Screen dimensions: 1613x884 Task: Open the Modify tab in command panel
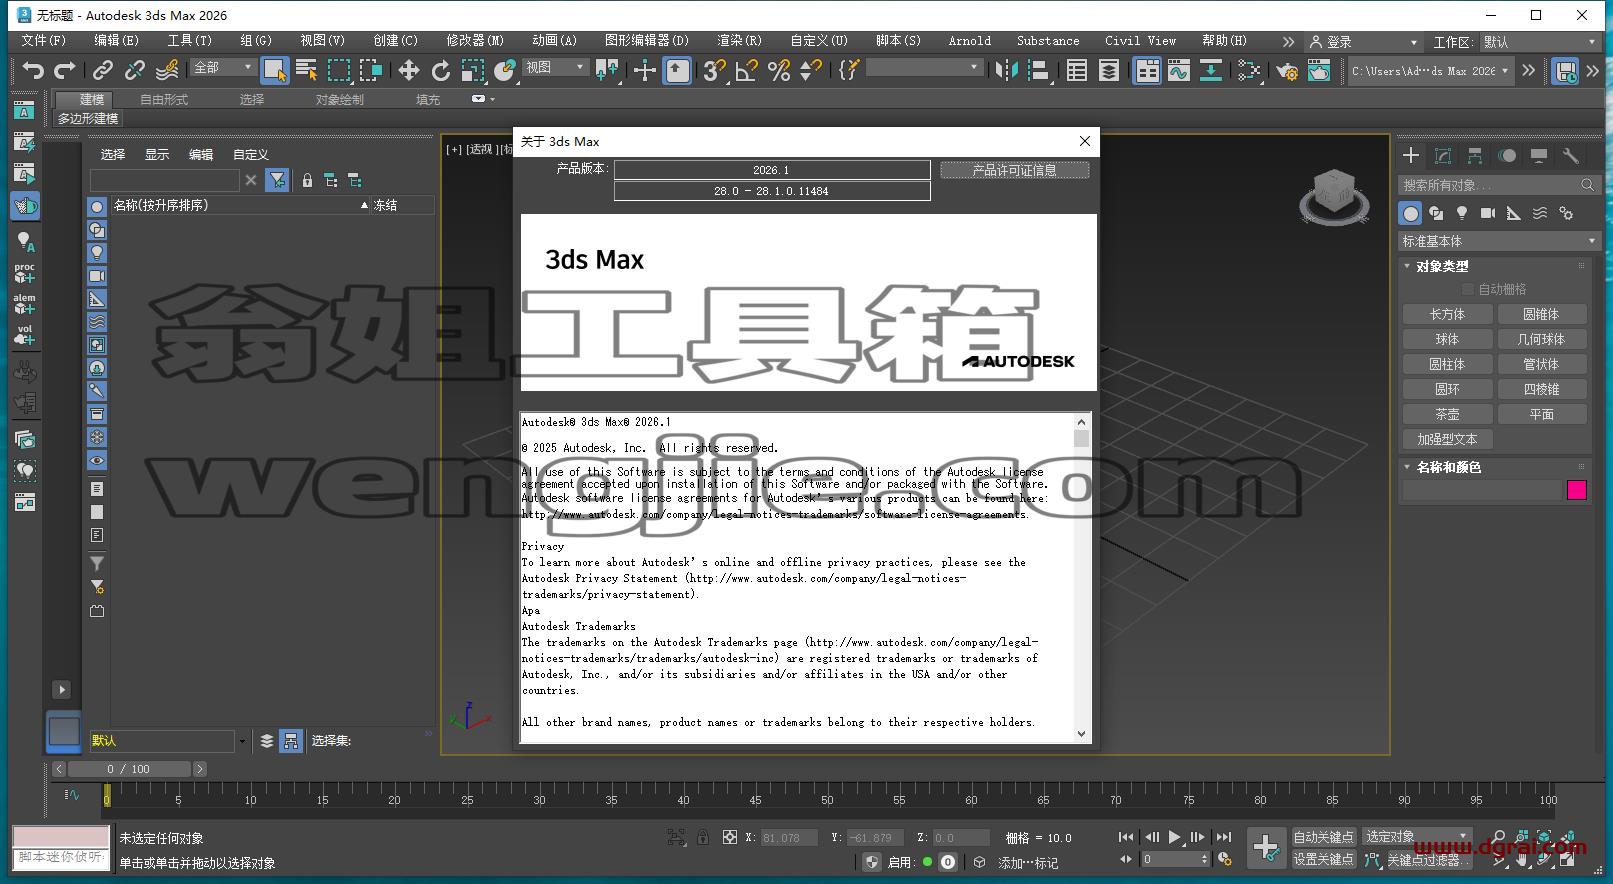point(1443,156)
